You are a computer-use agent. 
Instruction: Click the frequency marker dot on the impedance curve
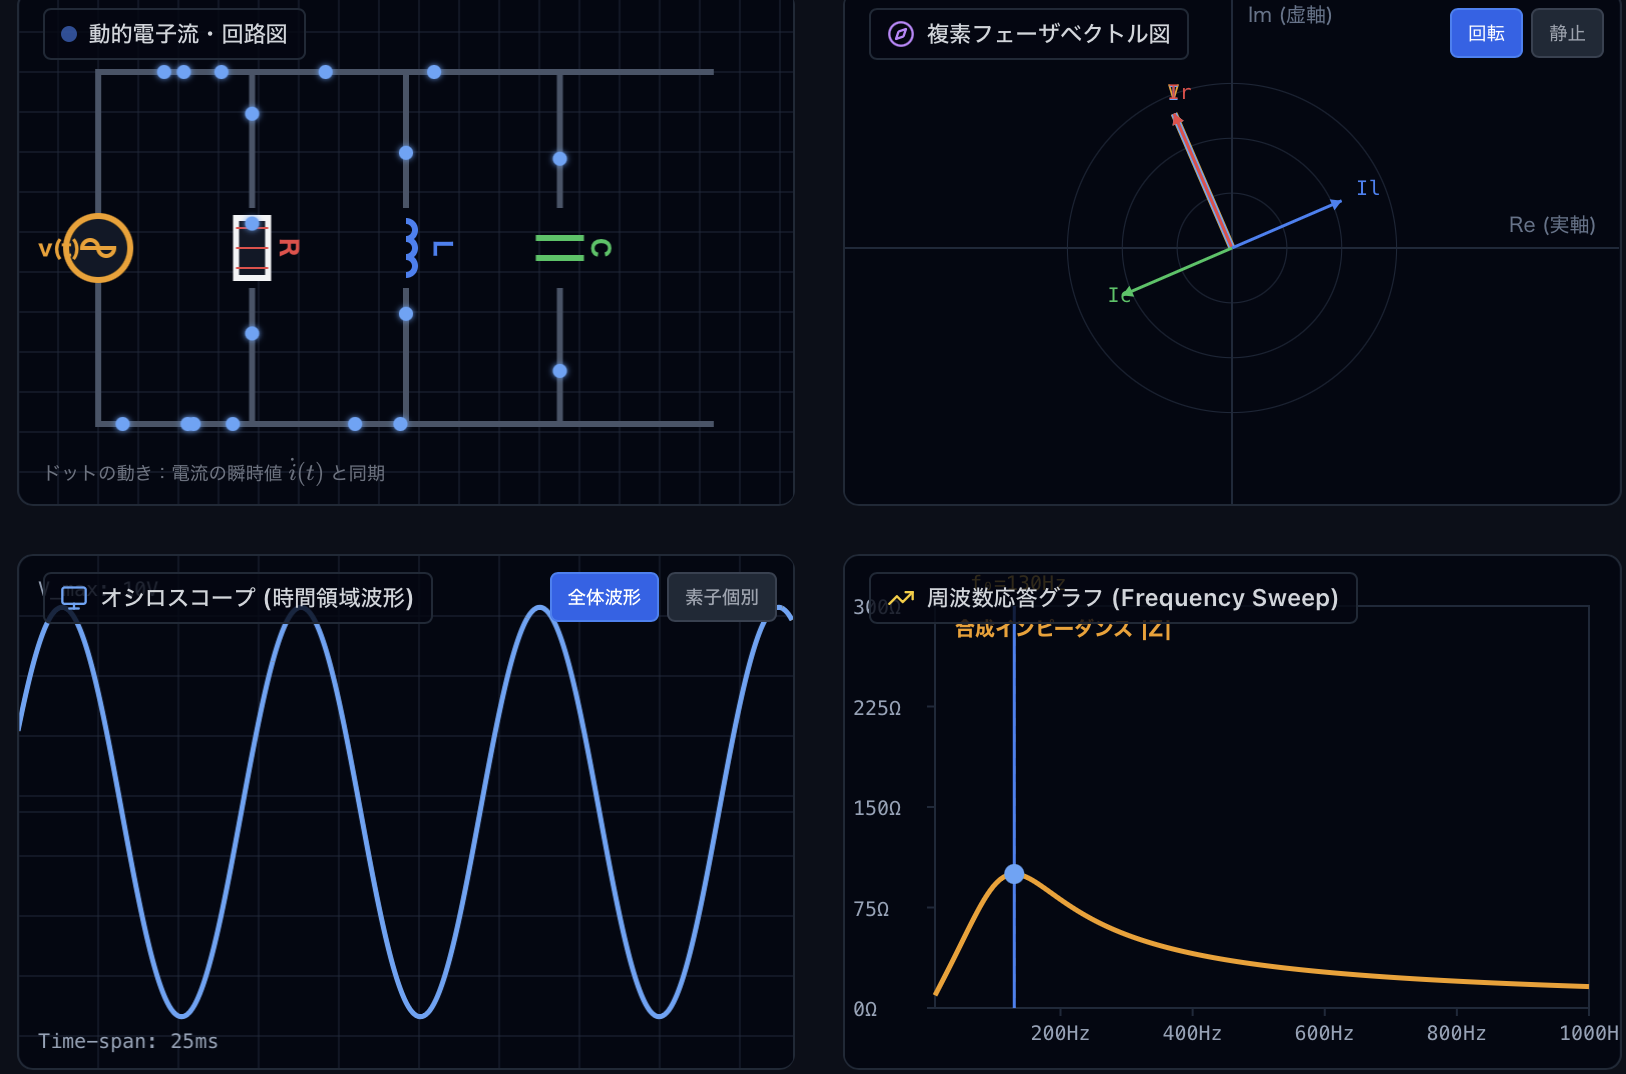[x=1014, y=874]
